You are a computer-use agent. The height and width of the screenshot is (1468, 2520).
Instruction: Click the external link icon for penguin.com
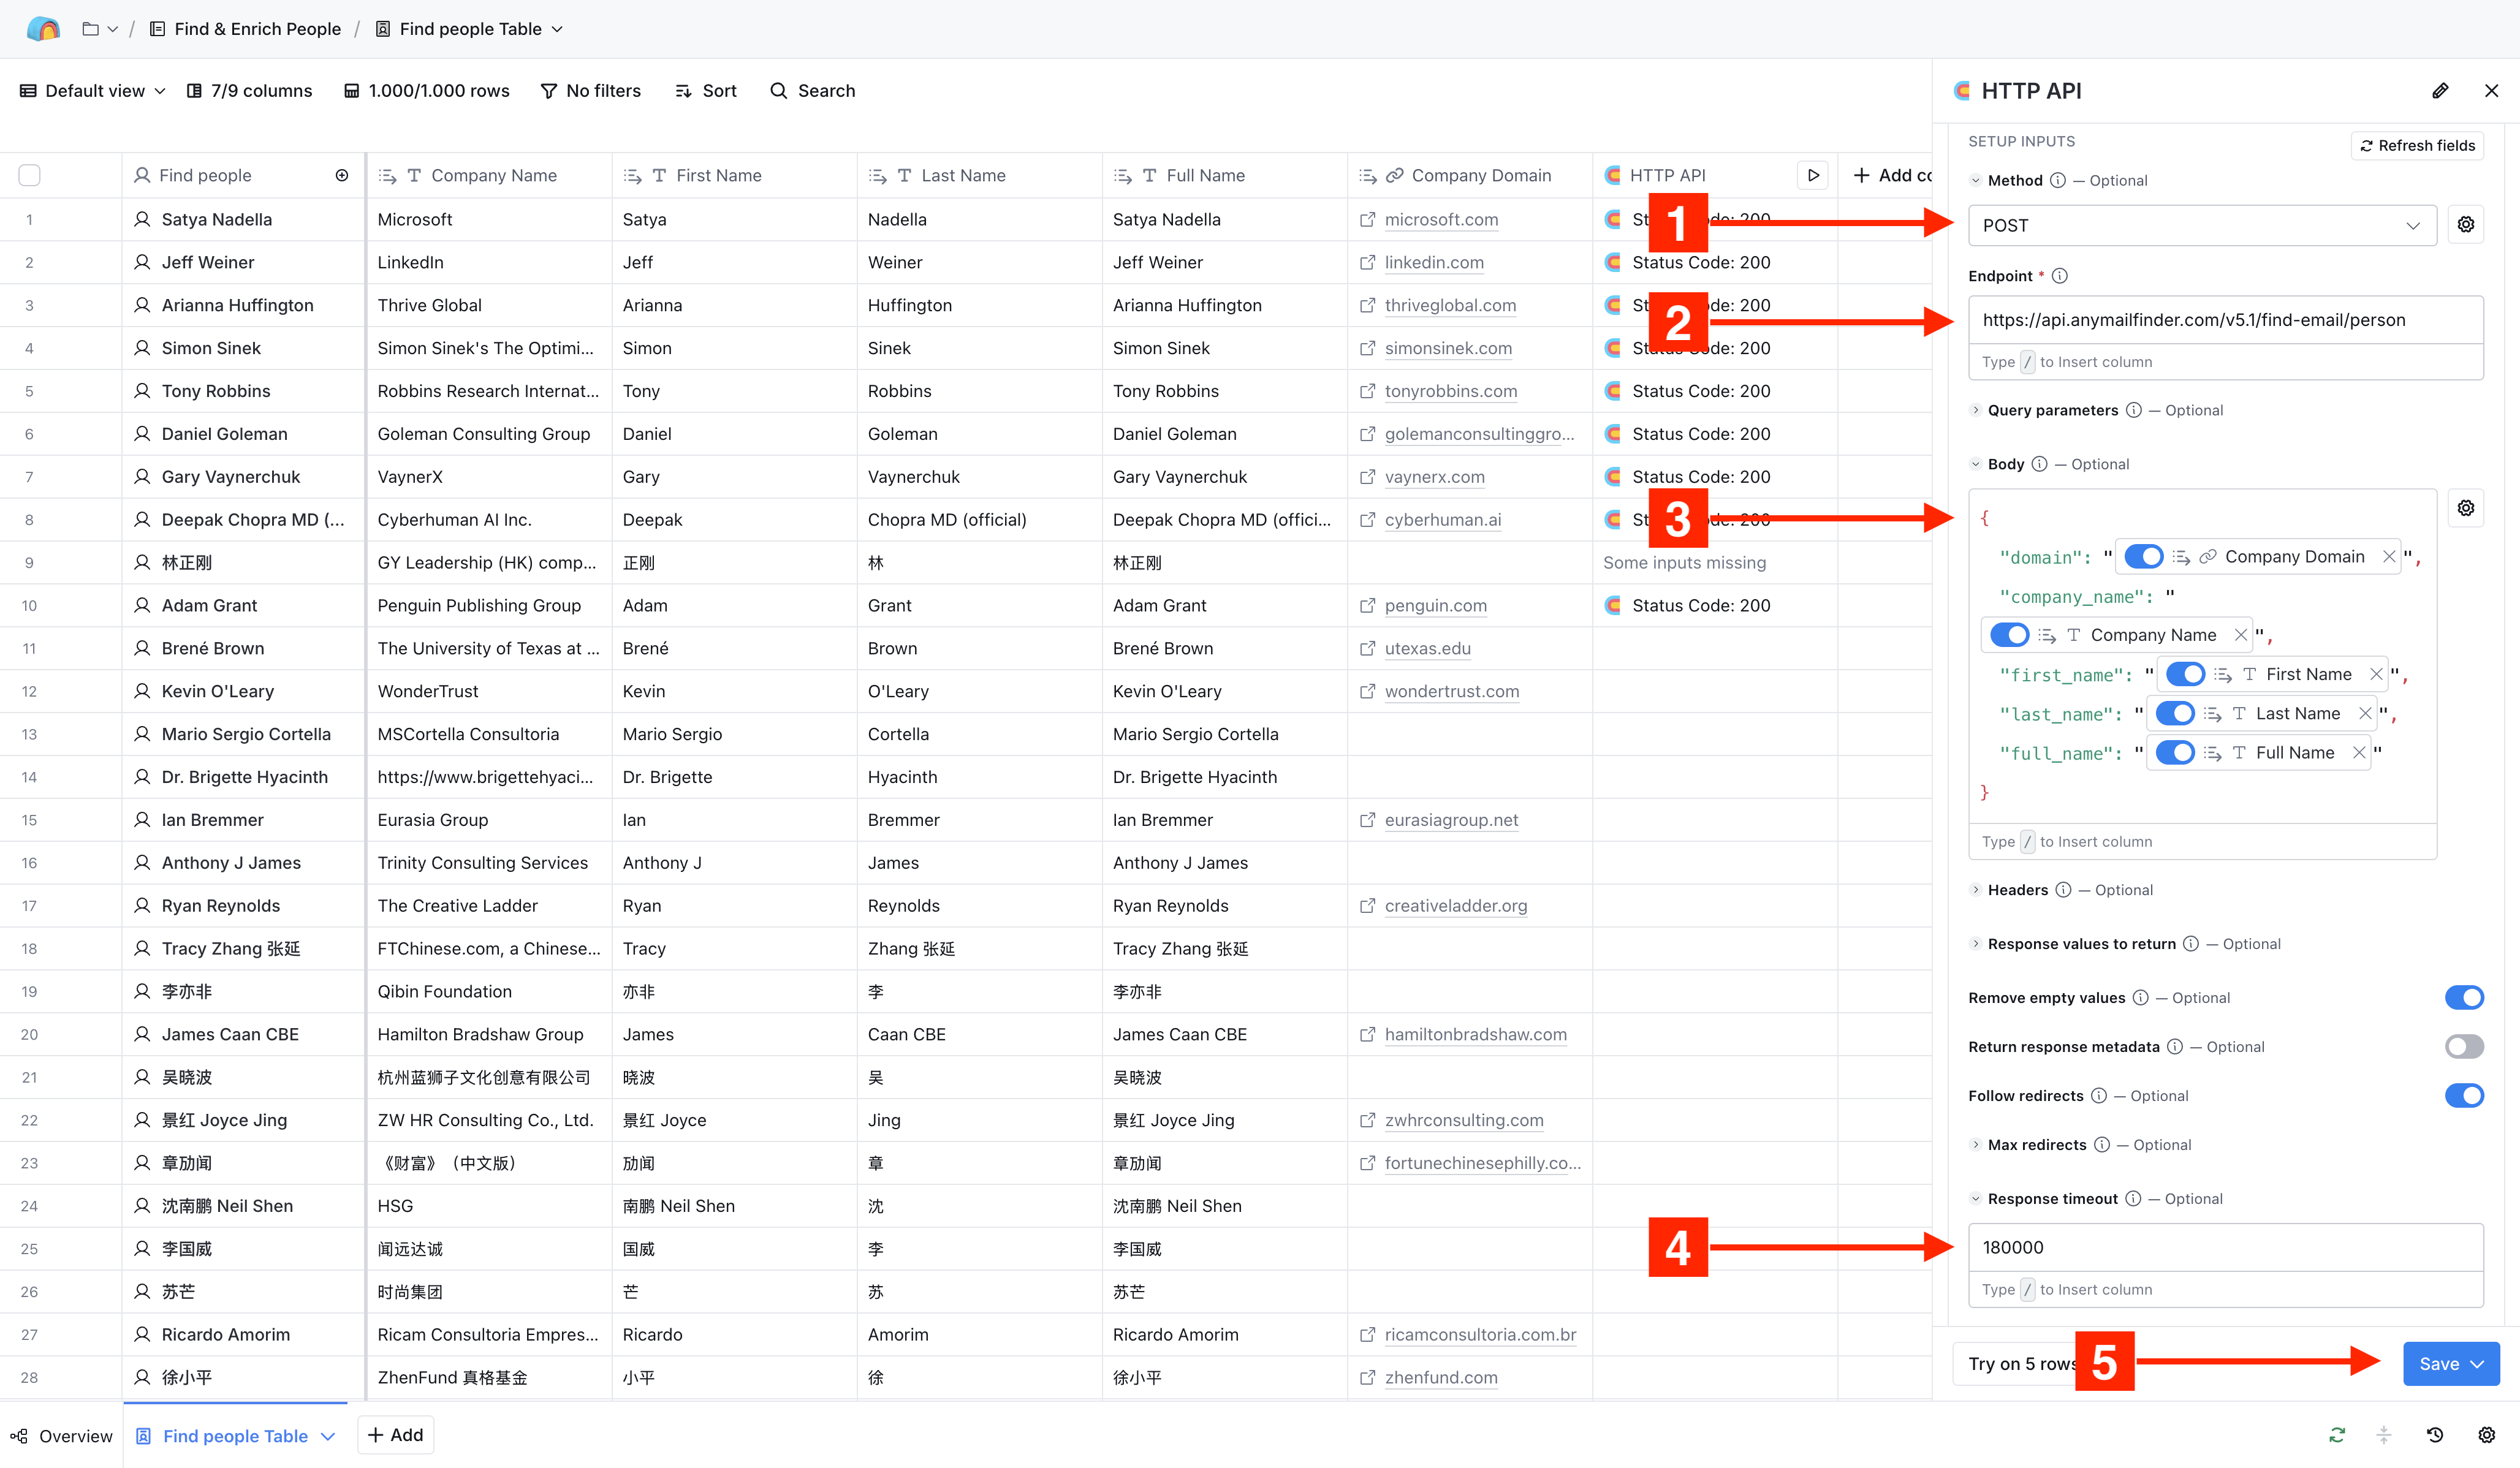coord(1367,605)
